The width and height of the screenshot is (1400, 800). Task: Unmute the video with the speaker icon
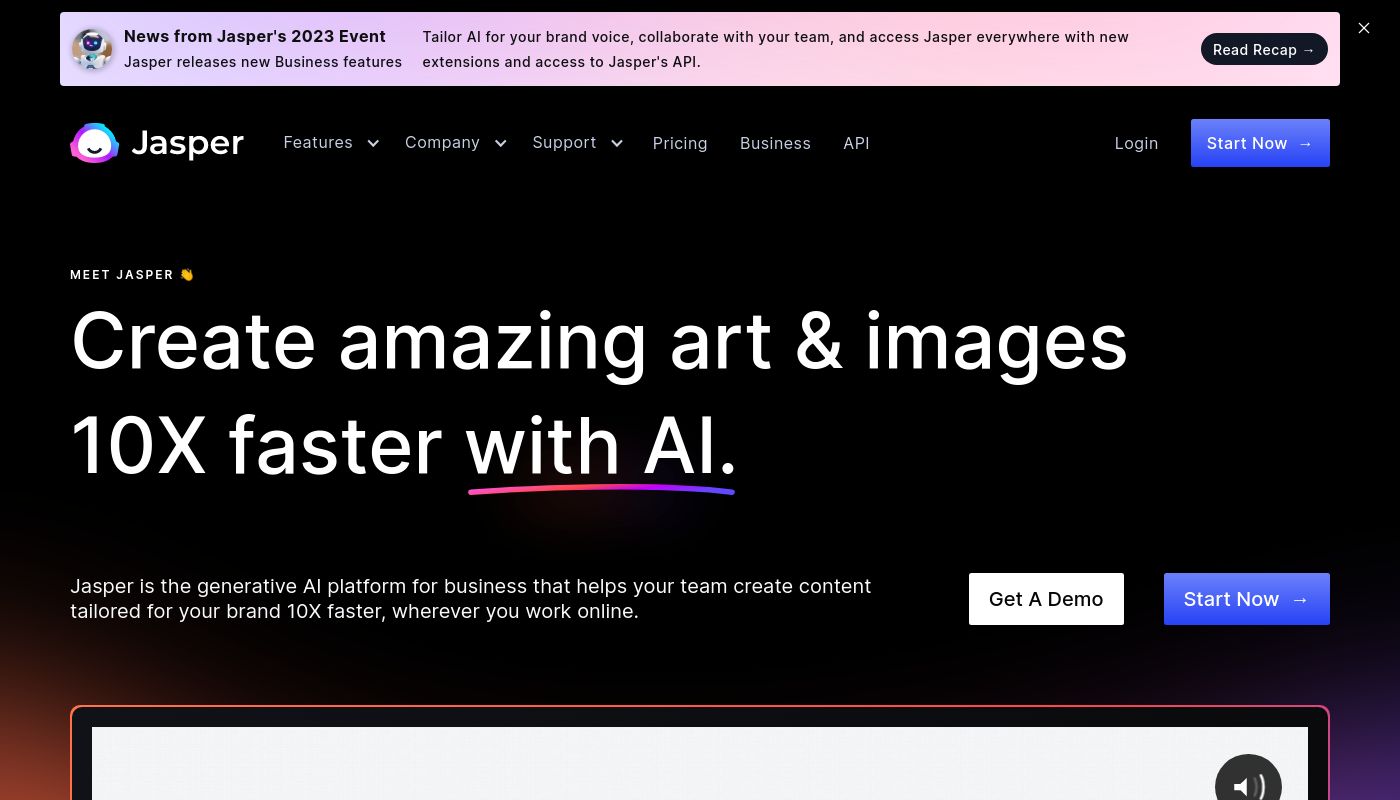point(1248,777)
